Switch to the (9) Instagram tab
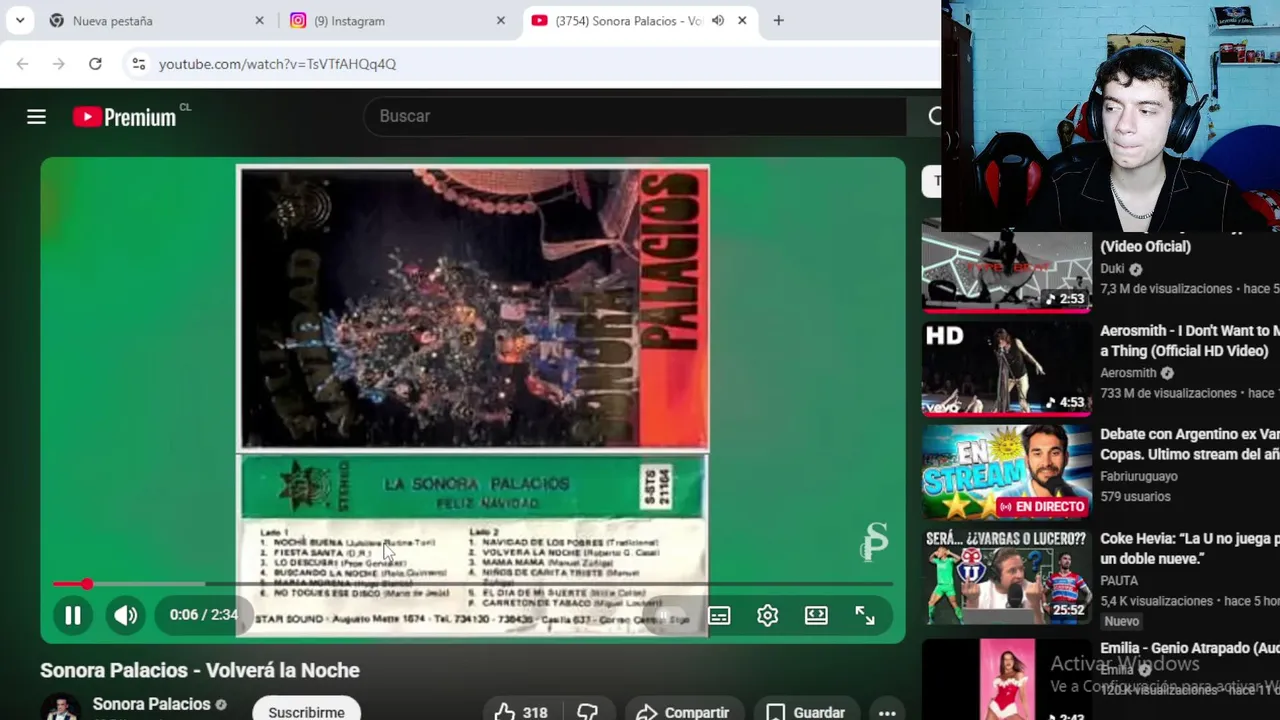Image resolution: width=1280 pixels, height=720 pixels. [398, 20]
